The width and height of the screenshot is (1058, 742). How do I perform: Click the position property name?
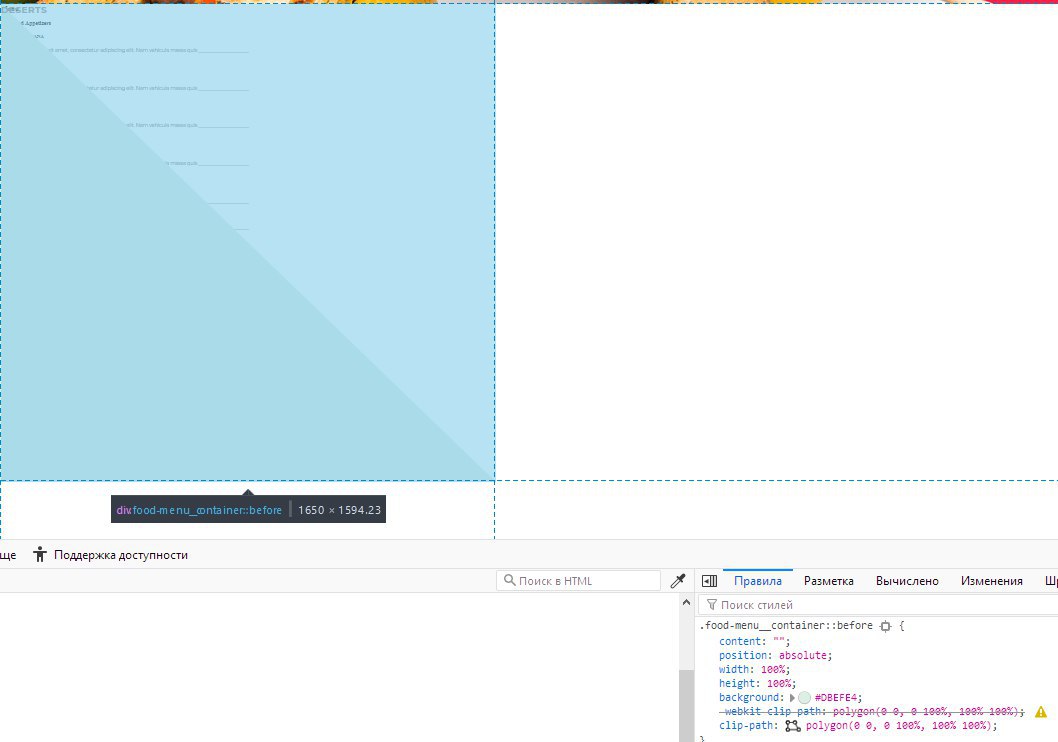click(742, 656)
